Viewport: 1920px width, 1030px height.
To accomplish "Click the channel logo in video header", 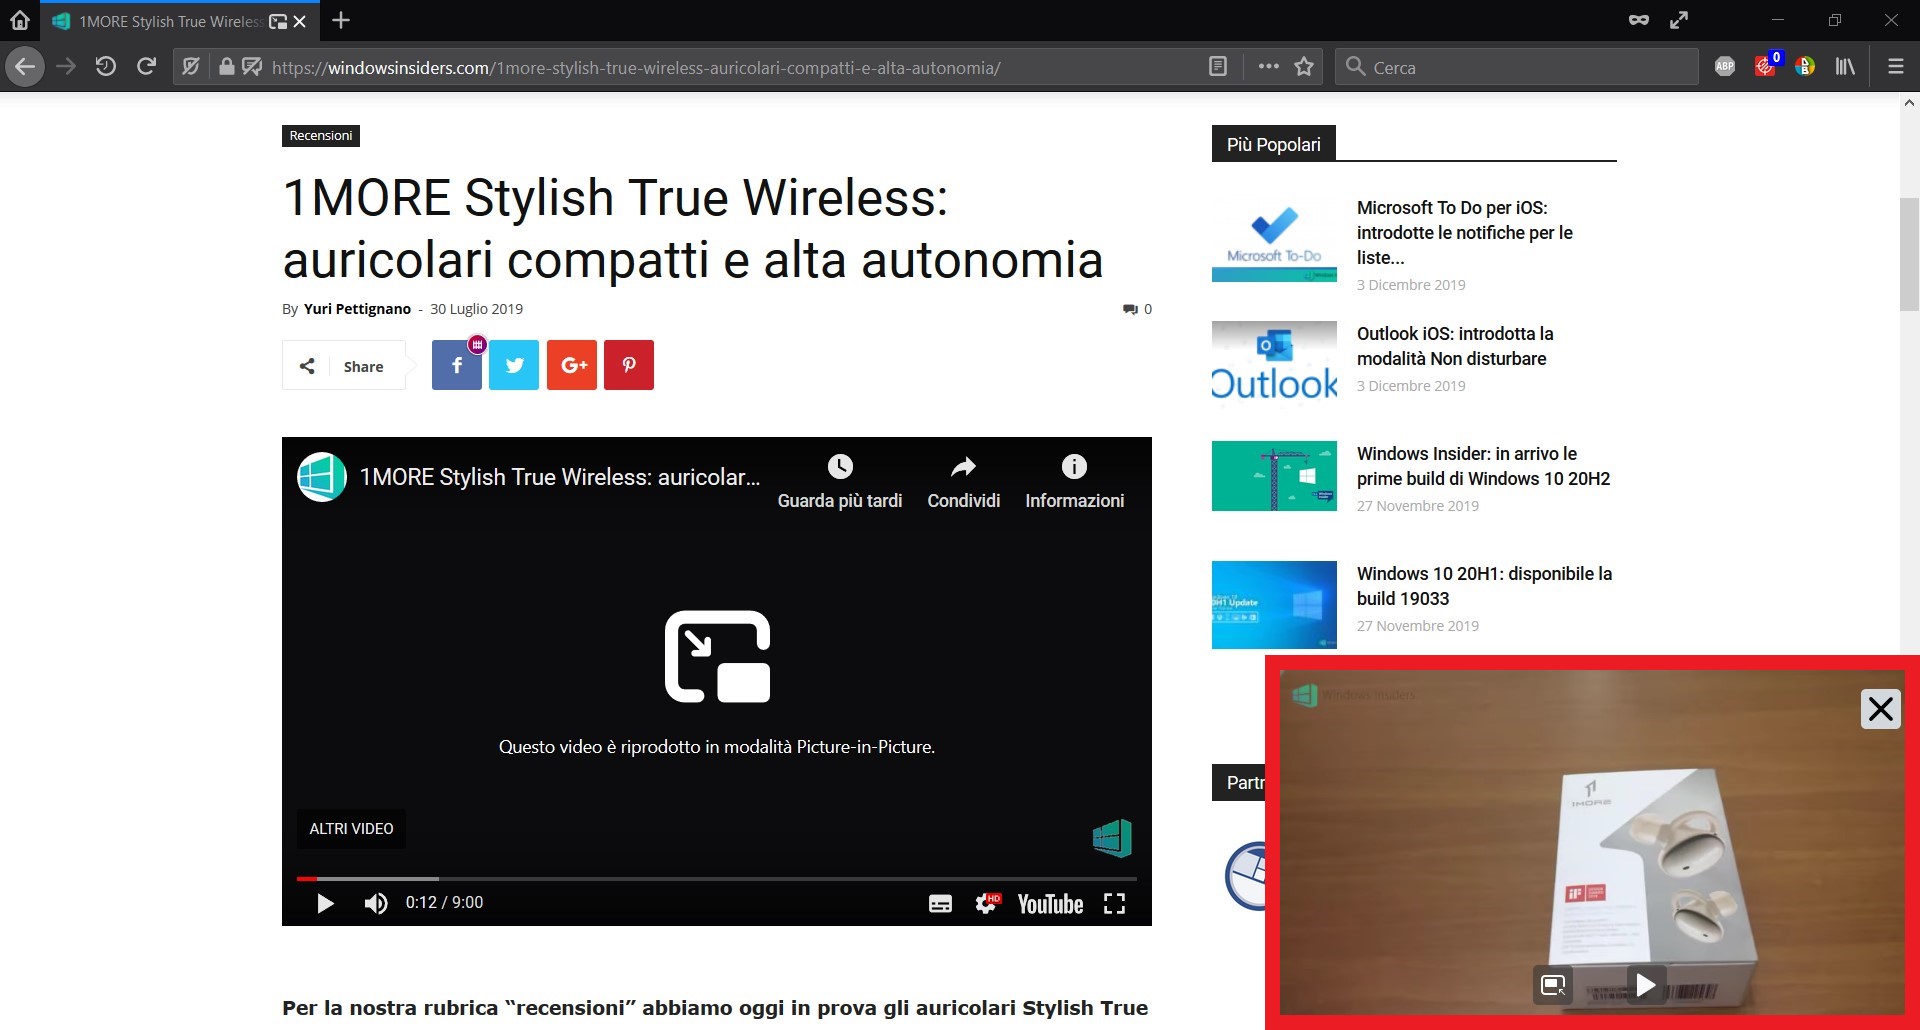I will click(322, 477).
